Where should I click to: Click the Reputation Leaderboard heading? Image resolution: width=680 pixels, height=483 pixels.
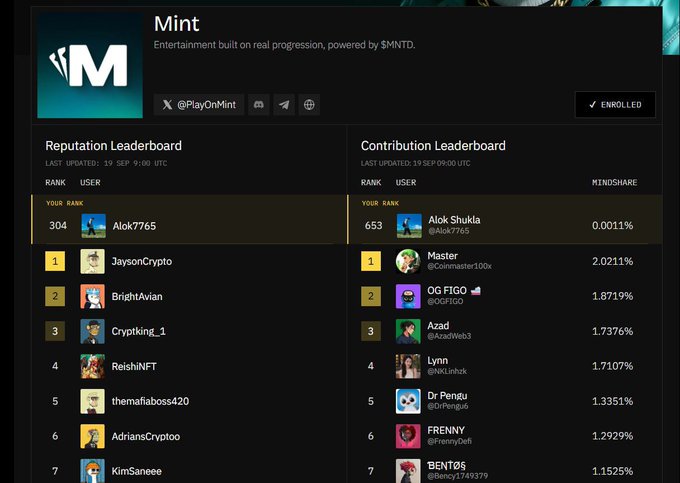(114, 146)
